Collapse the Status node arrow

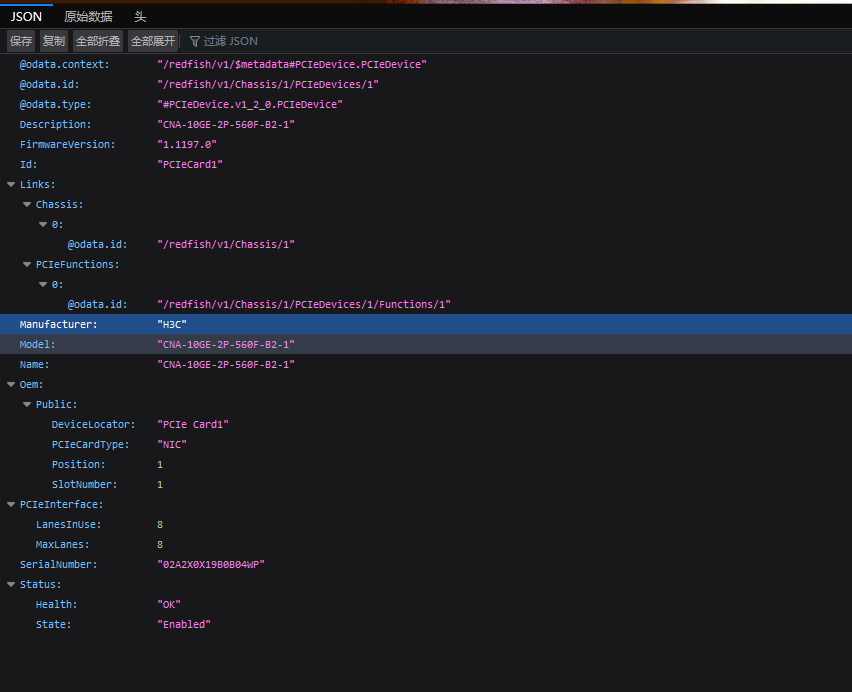pos(11,584)
